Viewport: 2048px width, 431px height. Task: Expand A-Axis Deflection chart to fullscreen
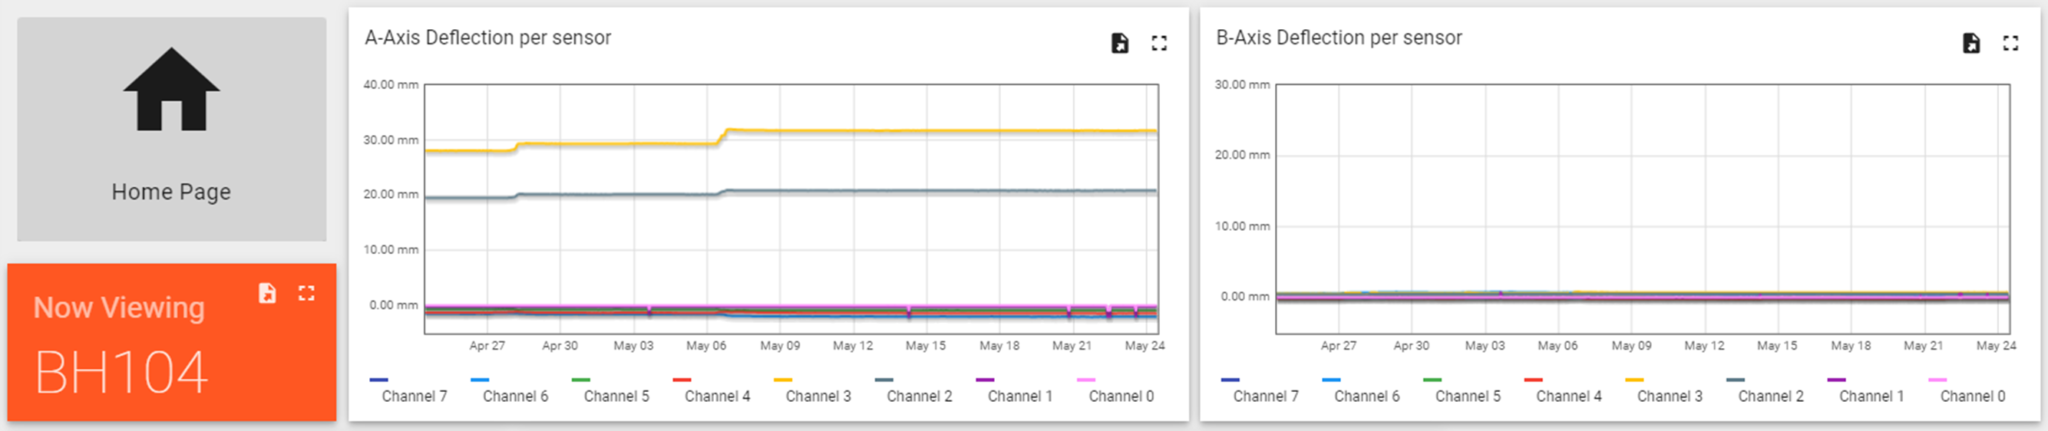click(1159, 43)
